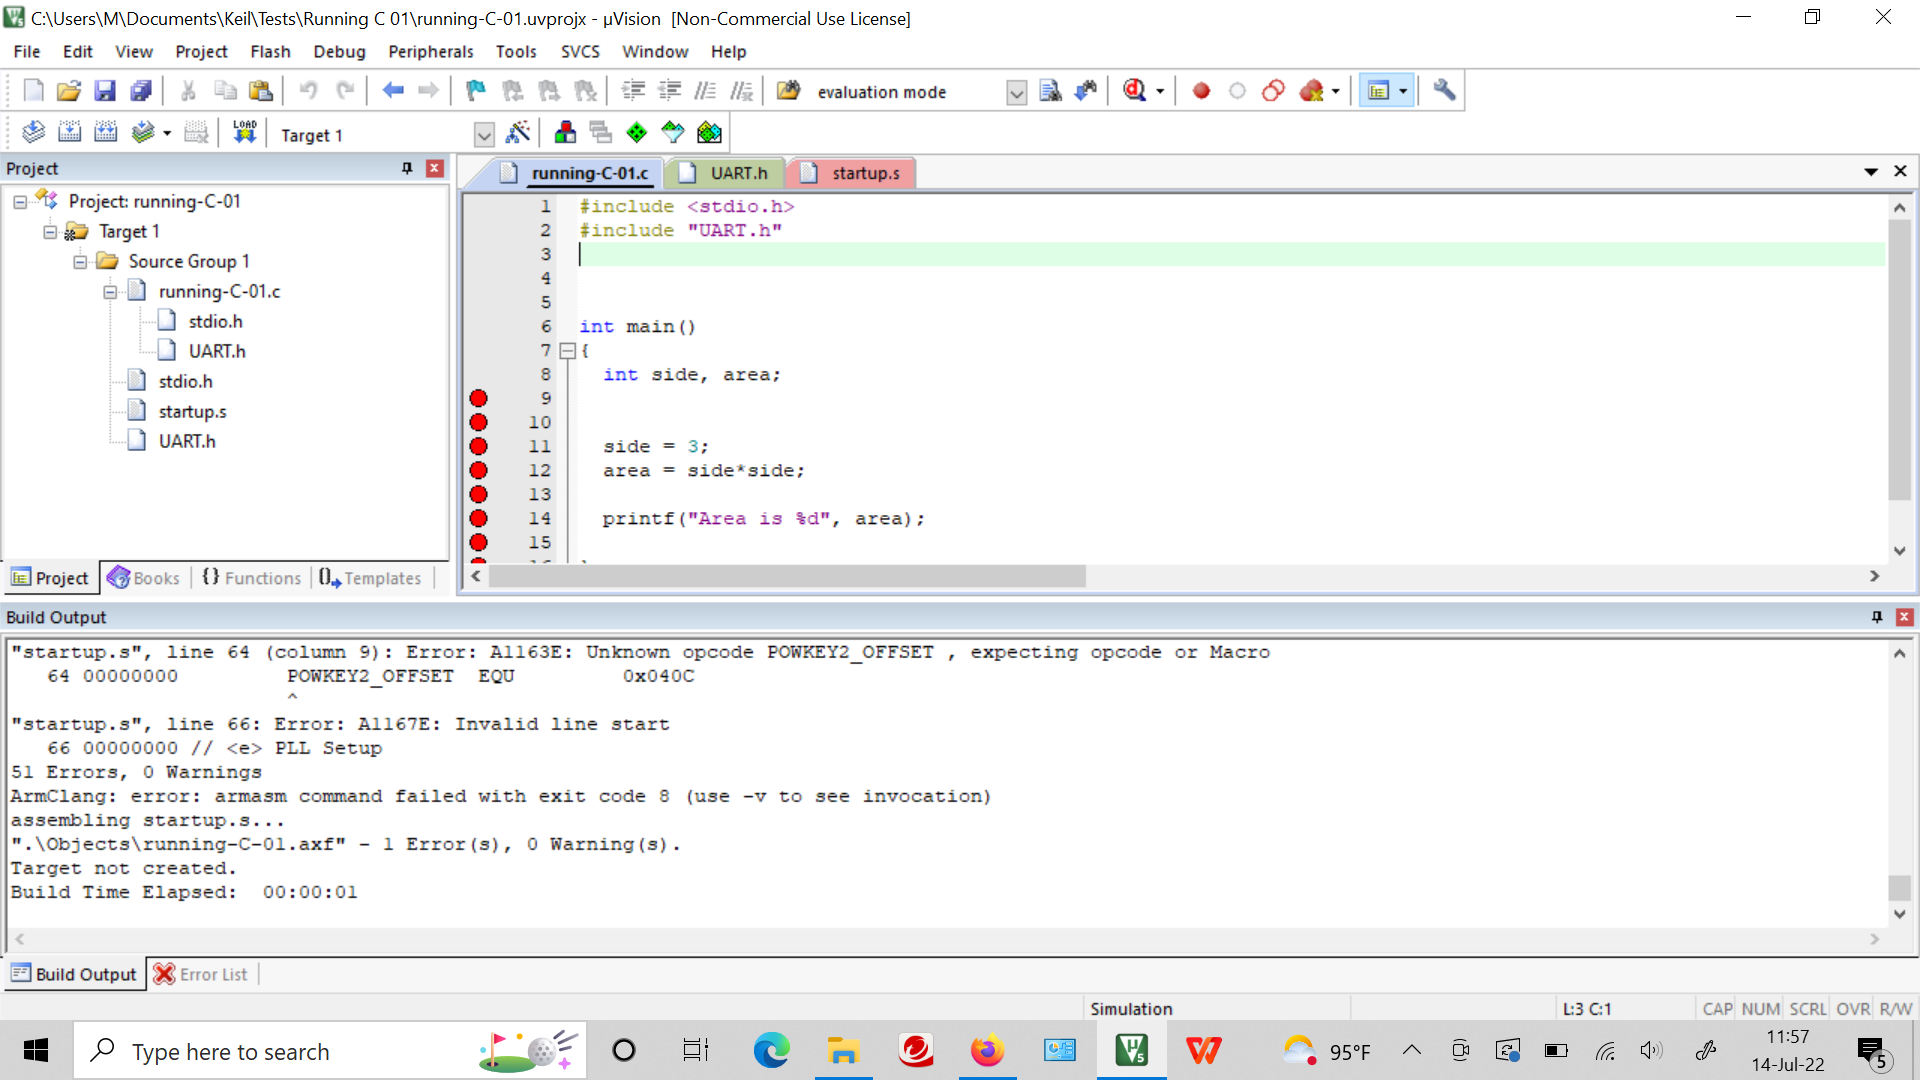1920x1080 pixels.
Task: Show the Books panel tab
Action: click(144, 578)
